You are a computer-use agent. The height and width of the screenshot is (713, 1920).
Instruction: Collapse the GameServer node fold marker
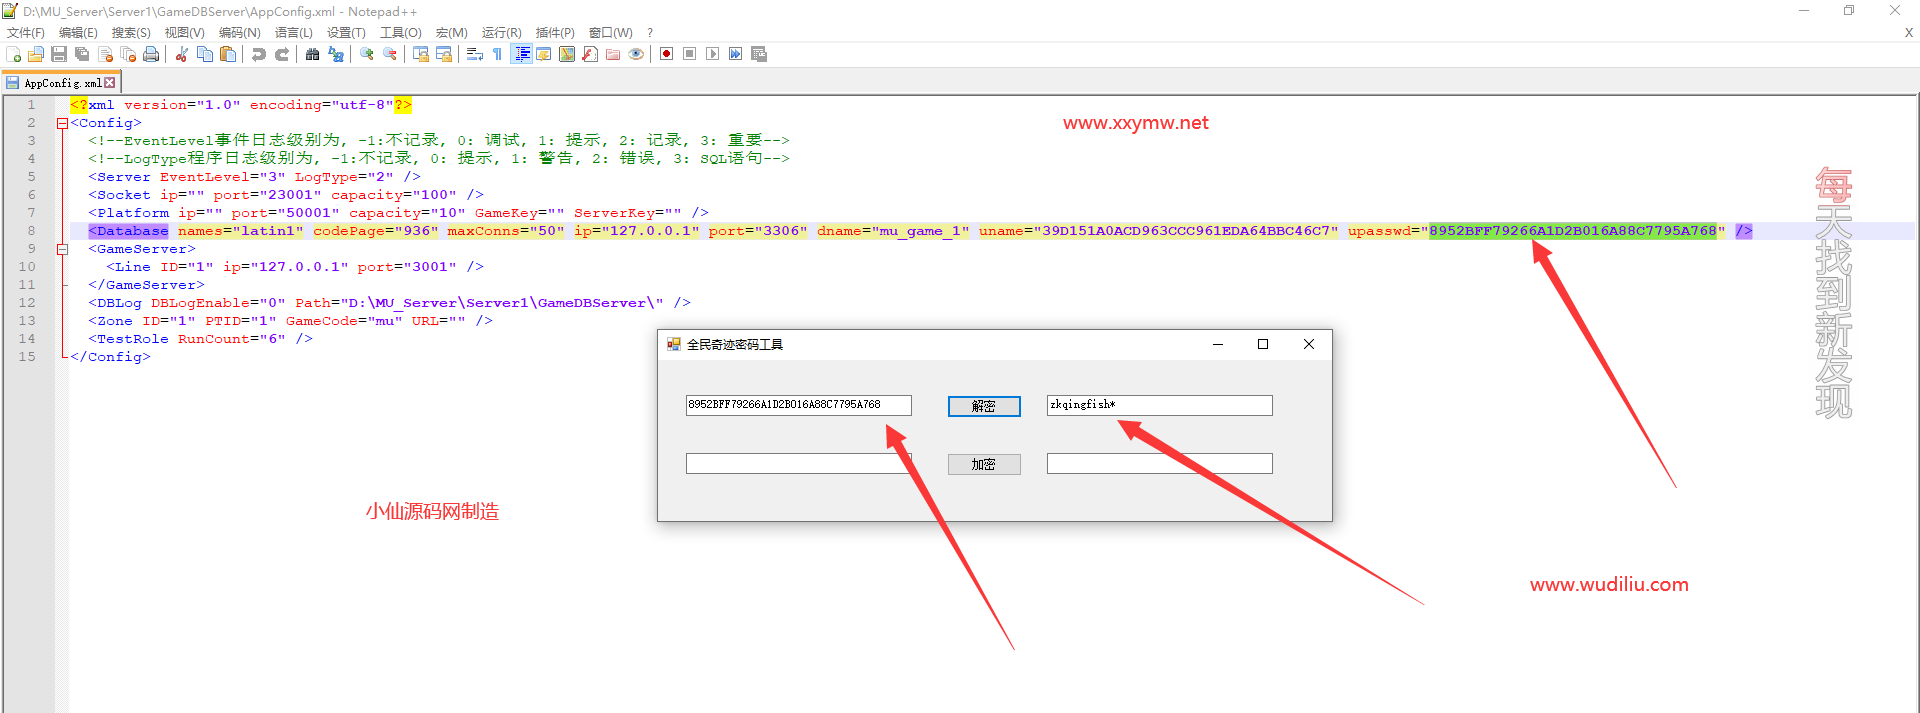(x=62, y=249)
